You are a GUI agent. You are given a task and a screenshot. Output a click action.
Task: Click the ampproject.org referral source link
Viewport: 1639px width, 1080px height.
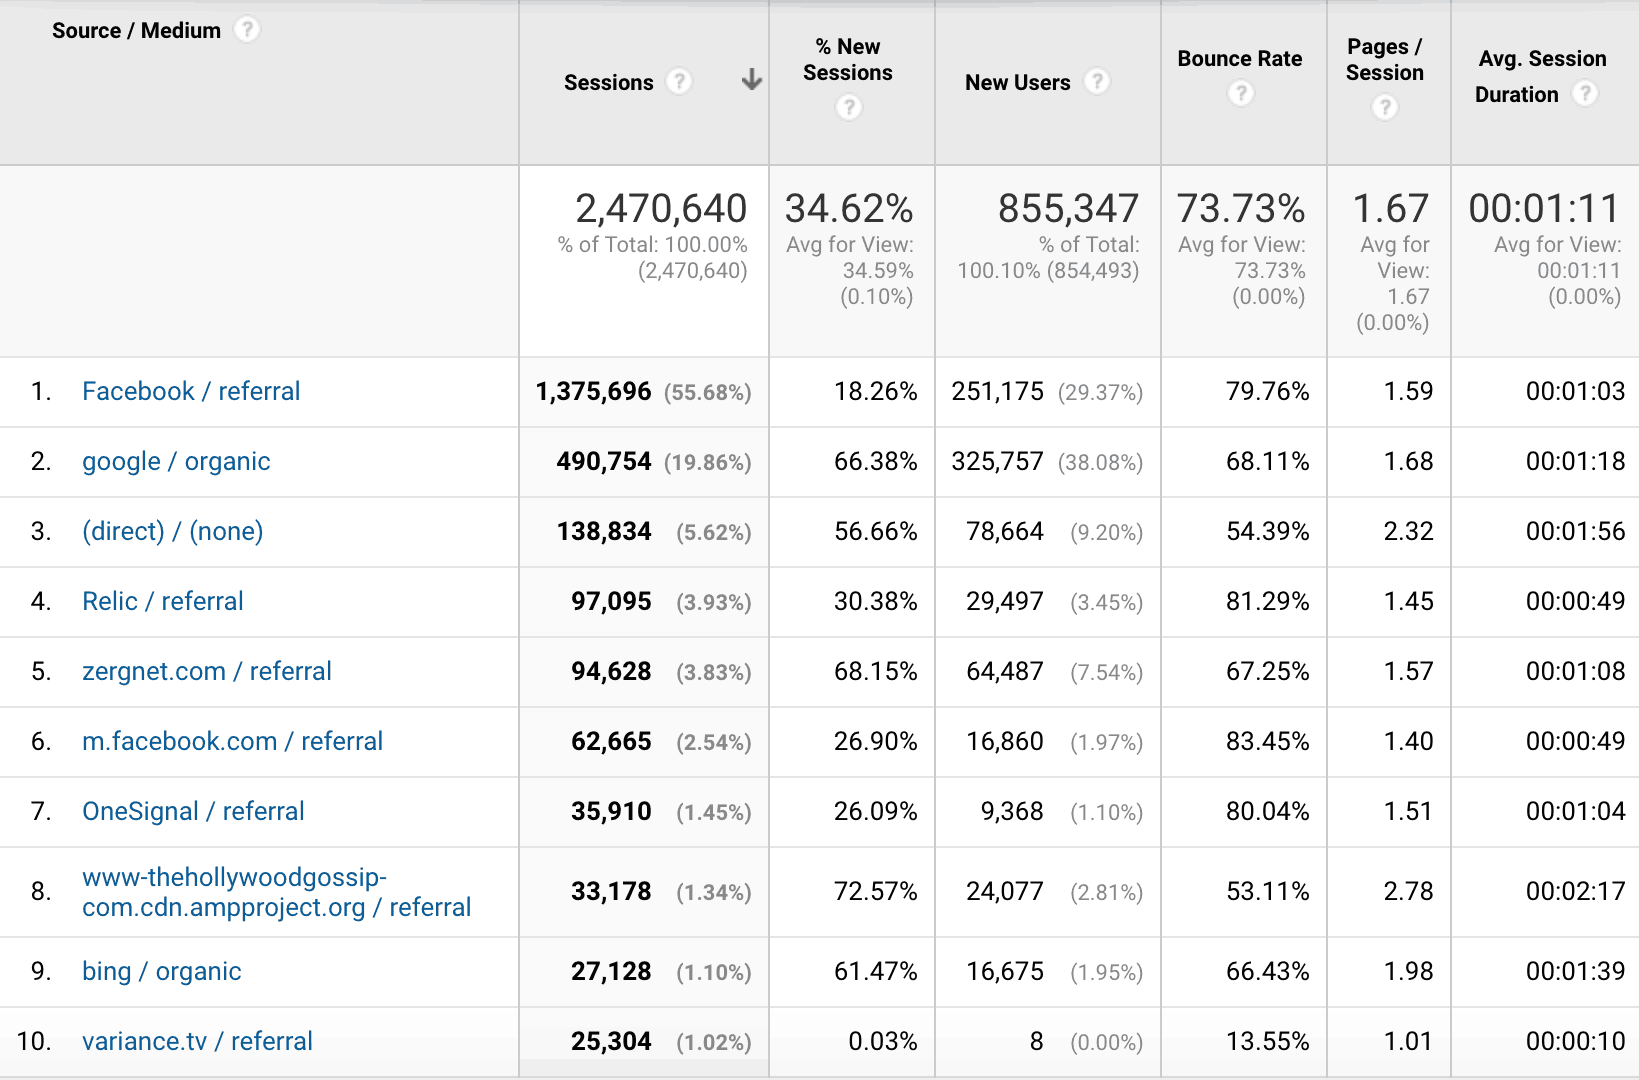276,892
